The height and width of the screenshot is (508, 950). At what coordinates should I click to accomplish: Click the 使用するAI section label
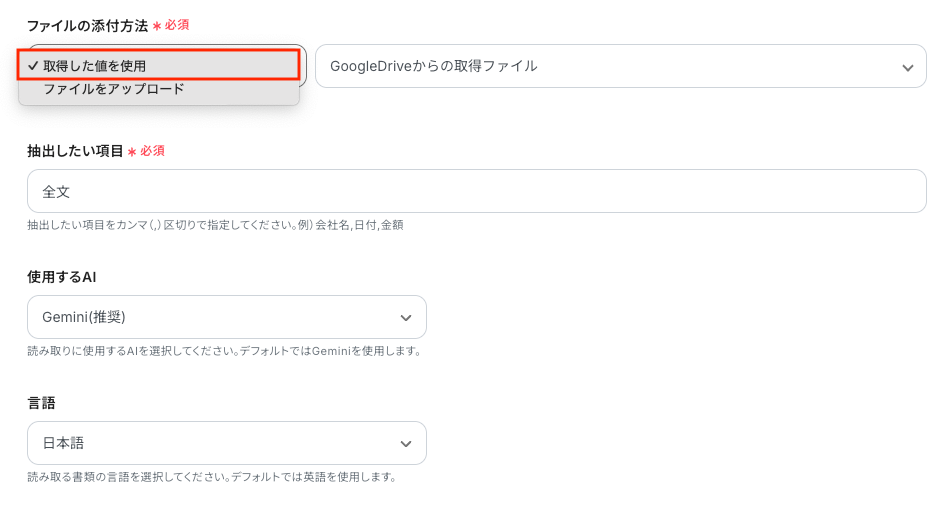[61, 277]
